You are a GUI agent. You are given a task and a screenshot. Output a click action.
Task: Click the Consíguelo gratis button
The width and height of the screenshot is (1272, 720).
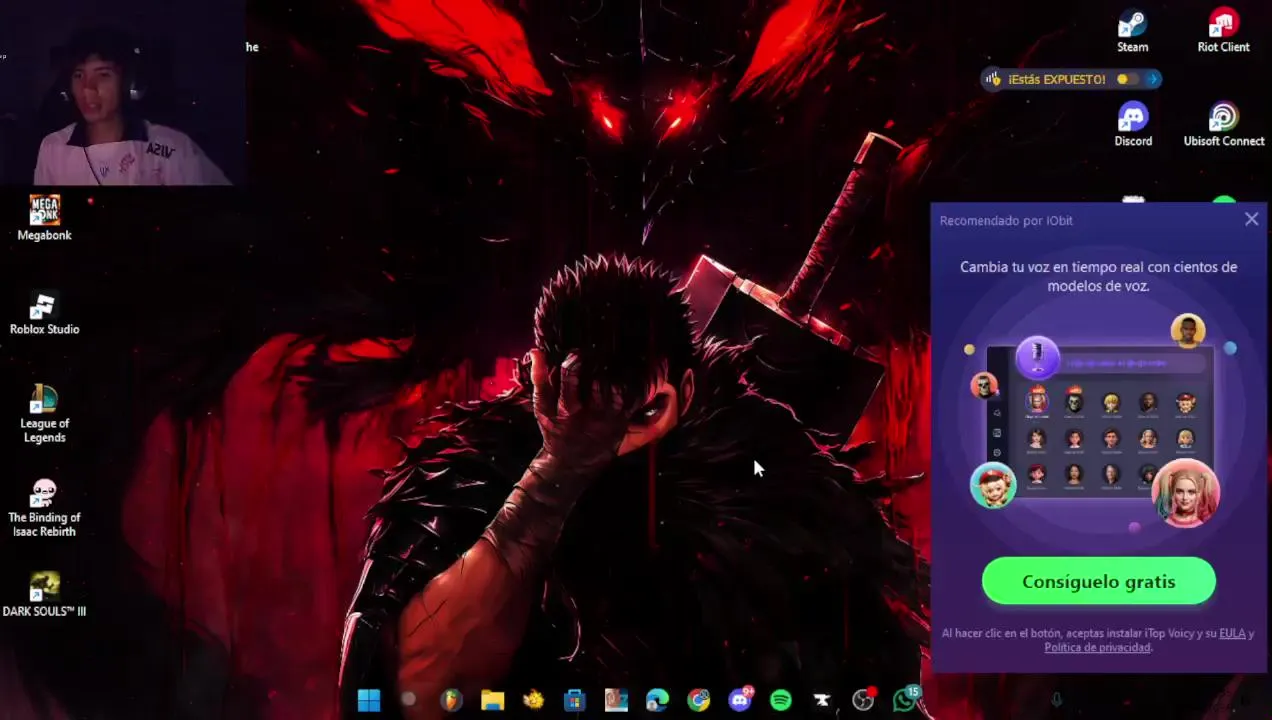tap(1099, 581)
